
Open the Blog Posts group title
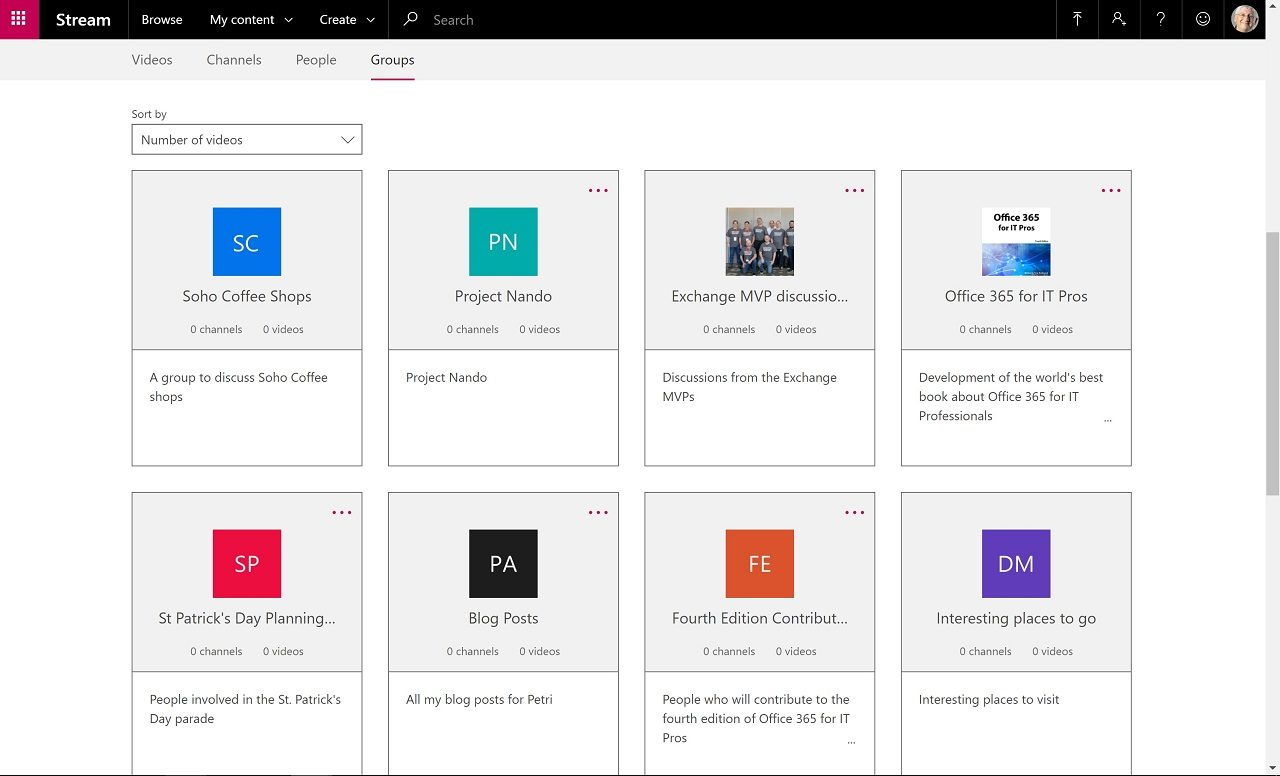tap(503, 618)
